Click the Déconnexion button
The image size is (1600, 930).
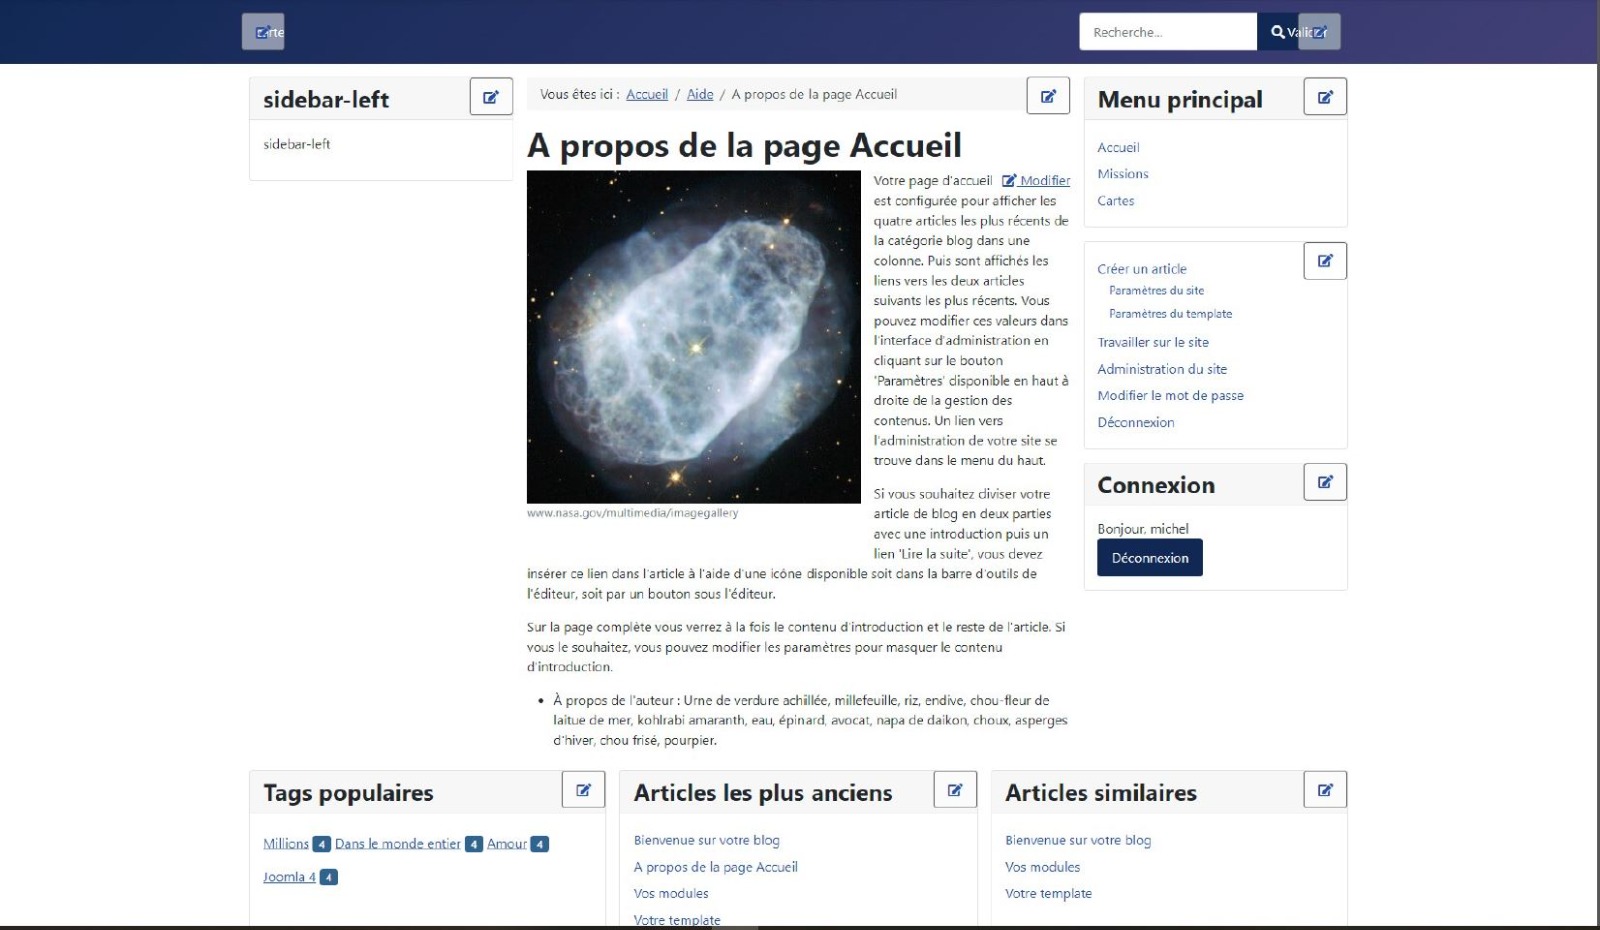coord(1150,558)
